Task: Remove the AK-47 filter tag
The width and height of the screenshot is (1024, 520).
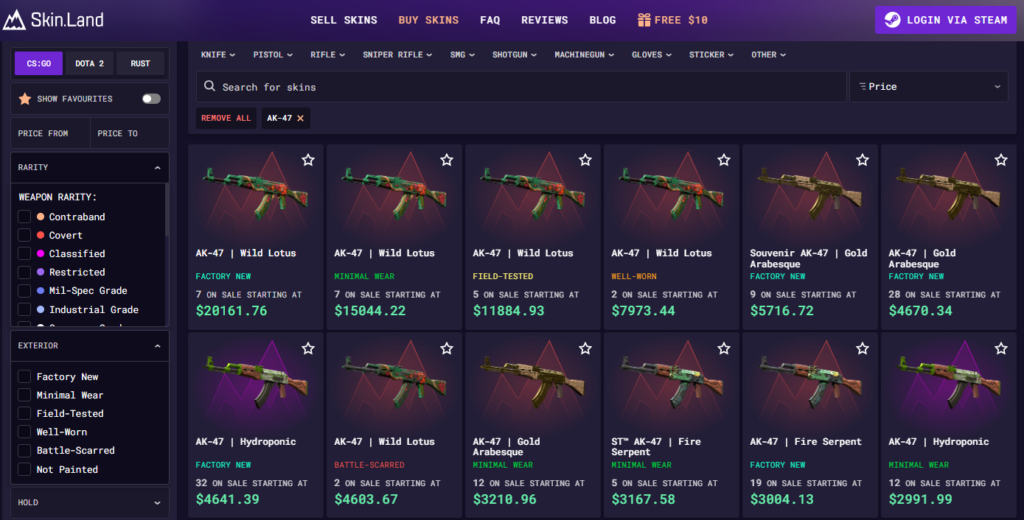Action: click(x=300, y=118)
